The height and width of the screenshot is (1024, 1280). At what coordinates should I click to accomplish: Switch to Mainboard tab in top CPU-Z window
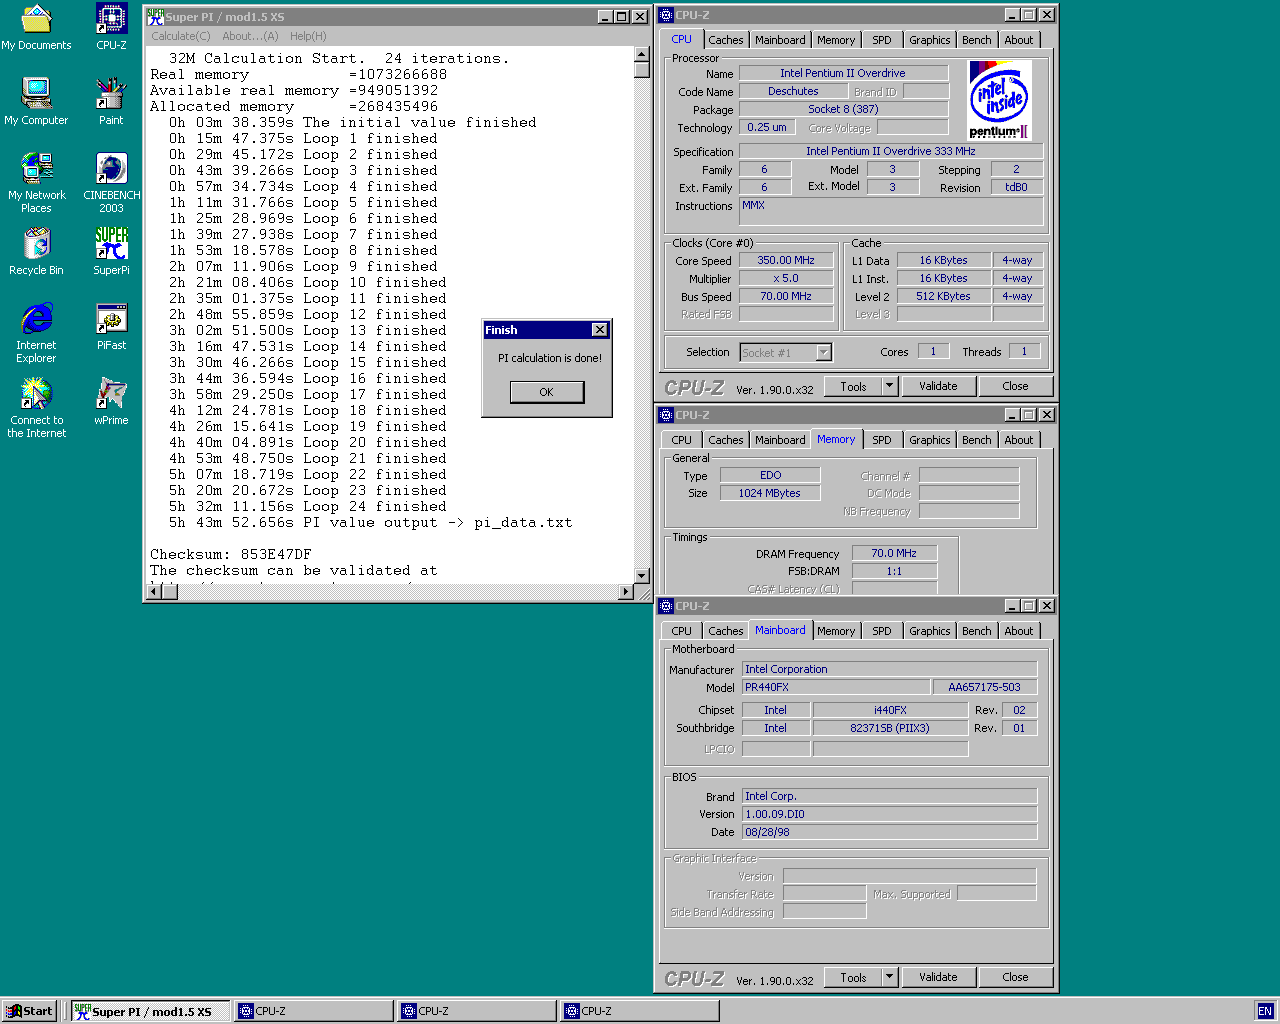pyautogui.click(x=780, y=40)
